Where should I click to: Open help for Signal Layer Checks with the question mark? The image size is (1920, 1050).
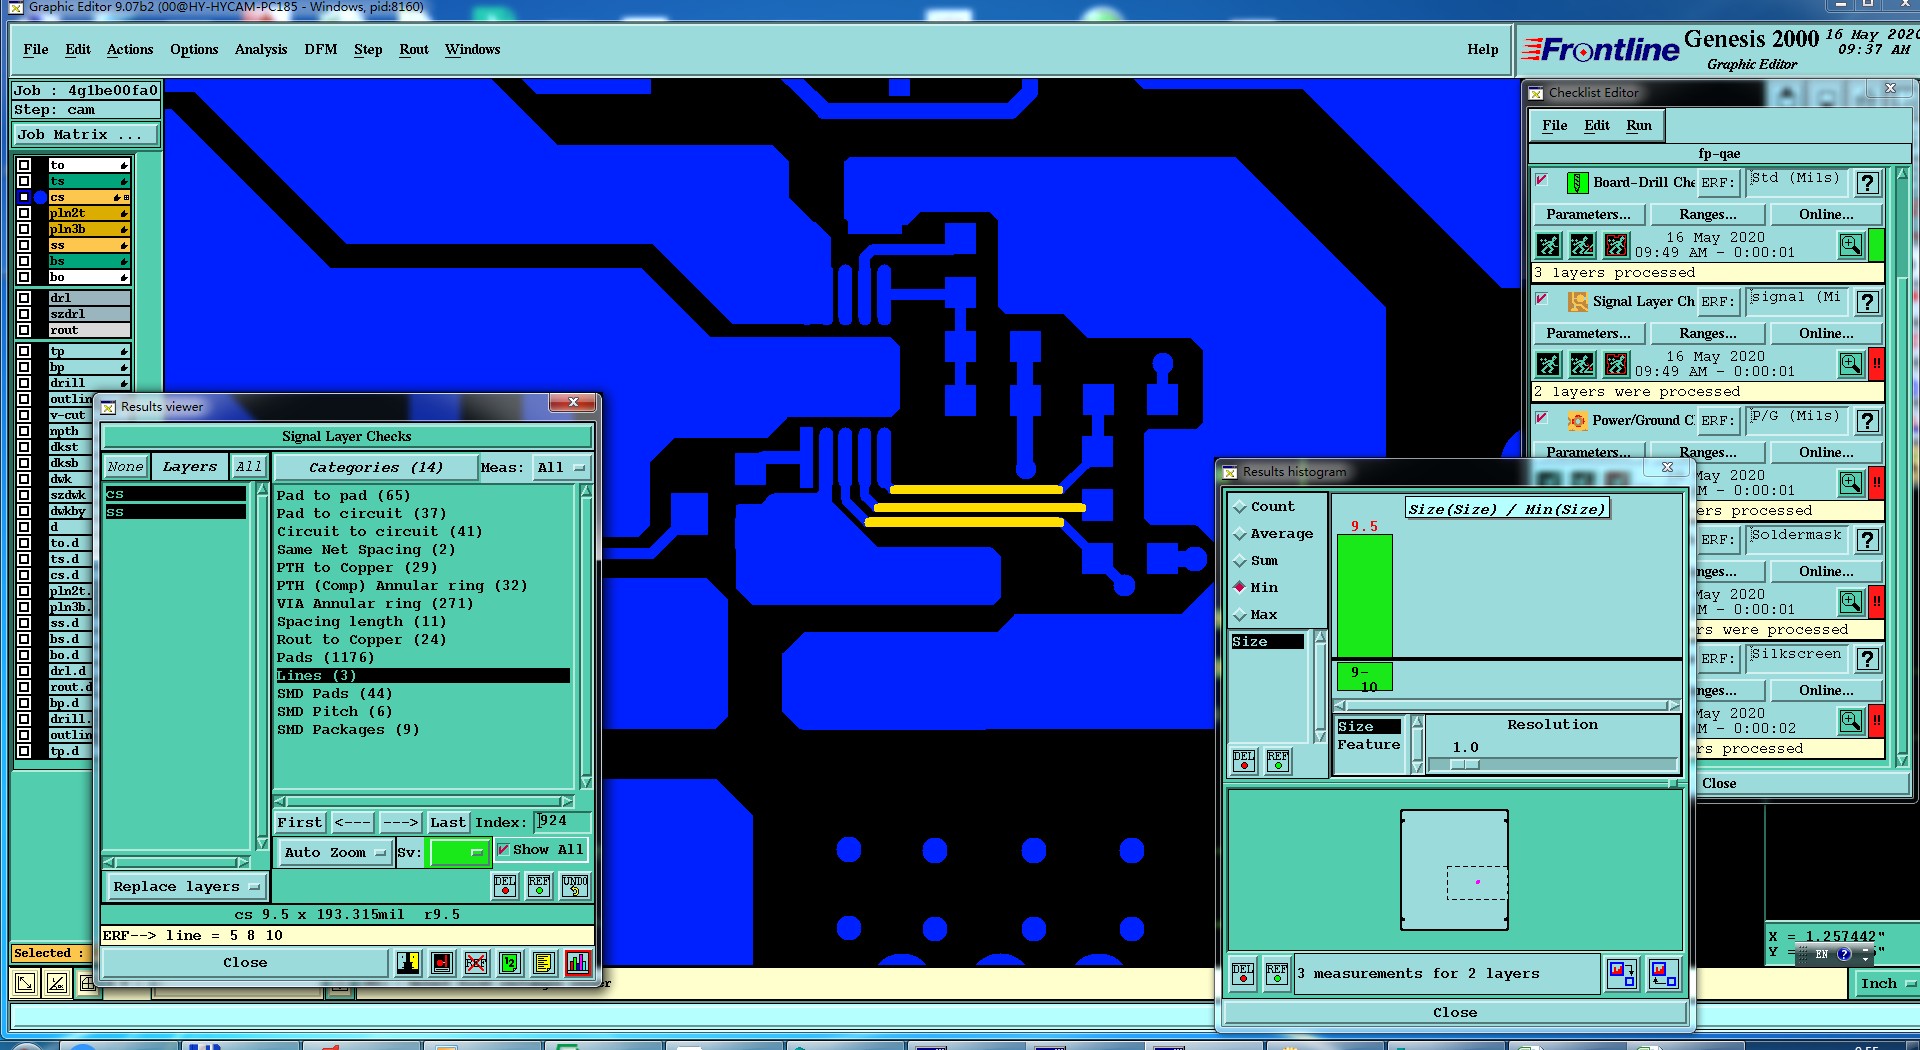click(1867, 302)
